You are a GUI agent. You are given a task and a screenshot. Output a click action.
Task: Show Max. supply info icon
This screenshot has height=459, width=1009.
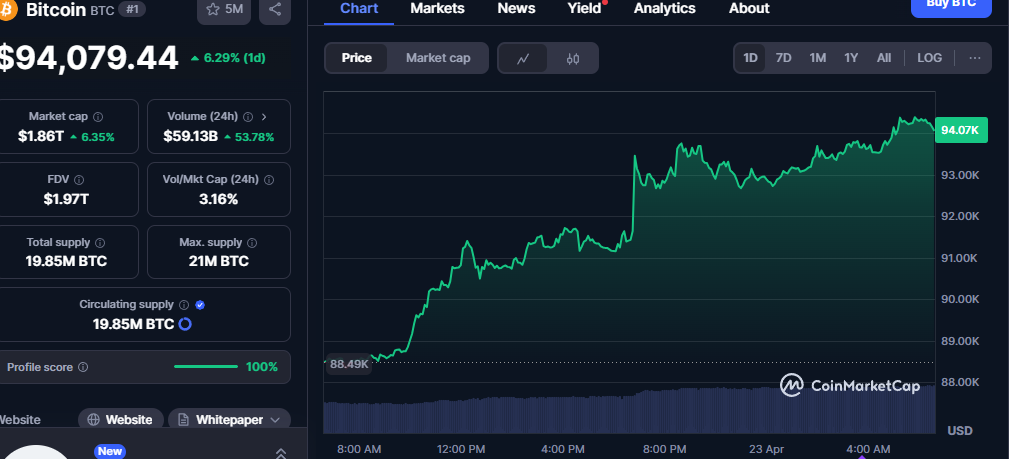(252, 243)
